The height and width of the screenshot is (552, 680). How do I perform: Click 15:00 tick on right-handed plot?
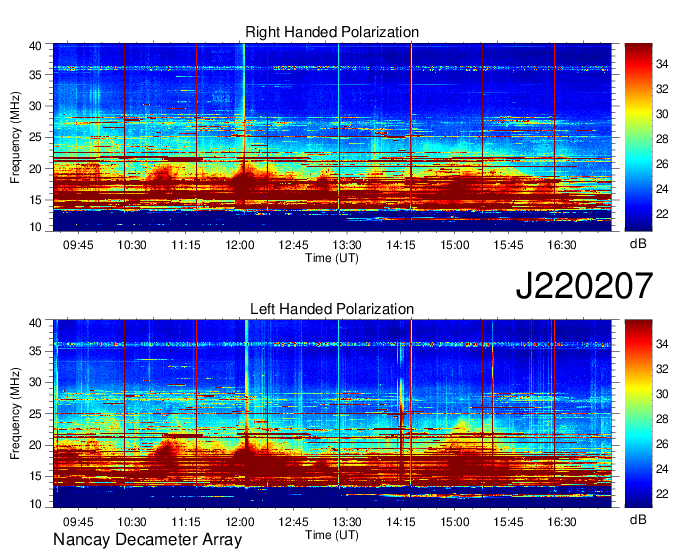(x=454, y=245)
